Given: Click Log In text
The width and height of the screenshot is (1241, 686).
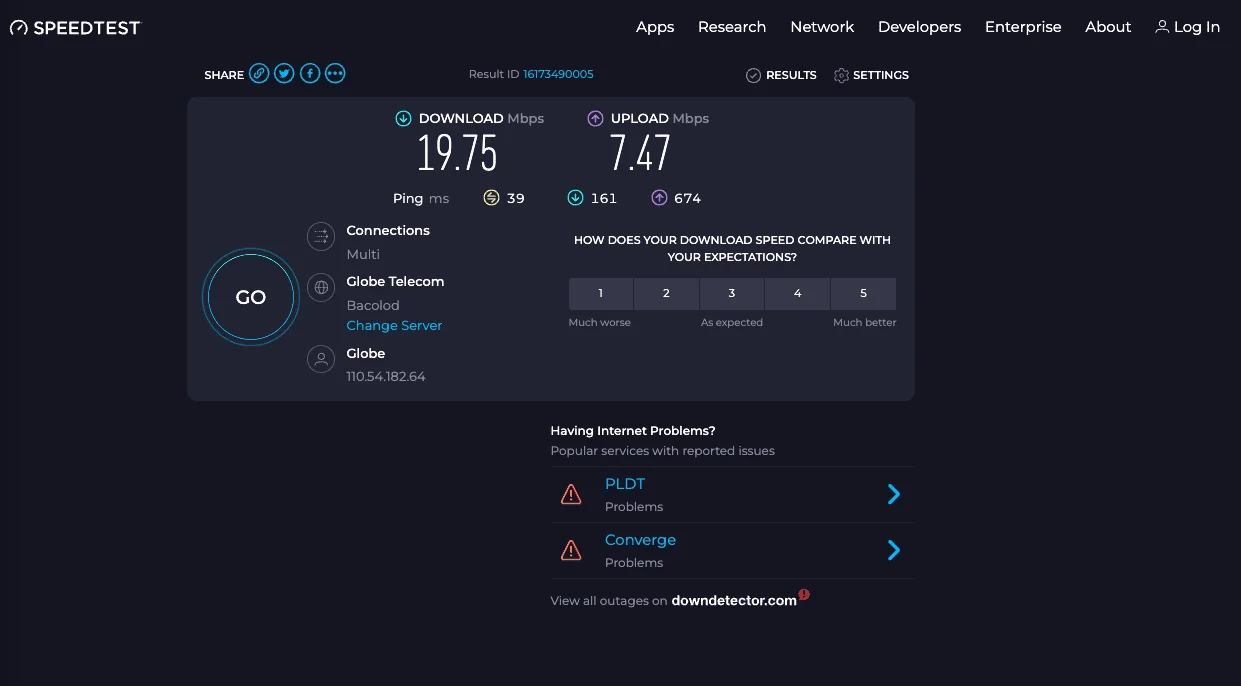Looking at the screenshot, I should tap(1197, 27).
